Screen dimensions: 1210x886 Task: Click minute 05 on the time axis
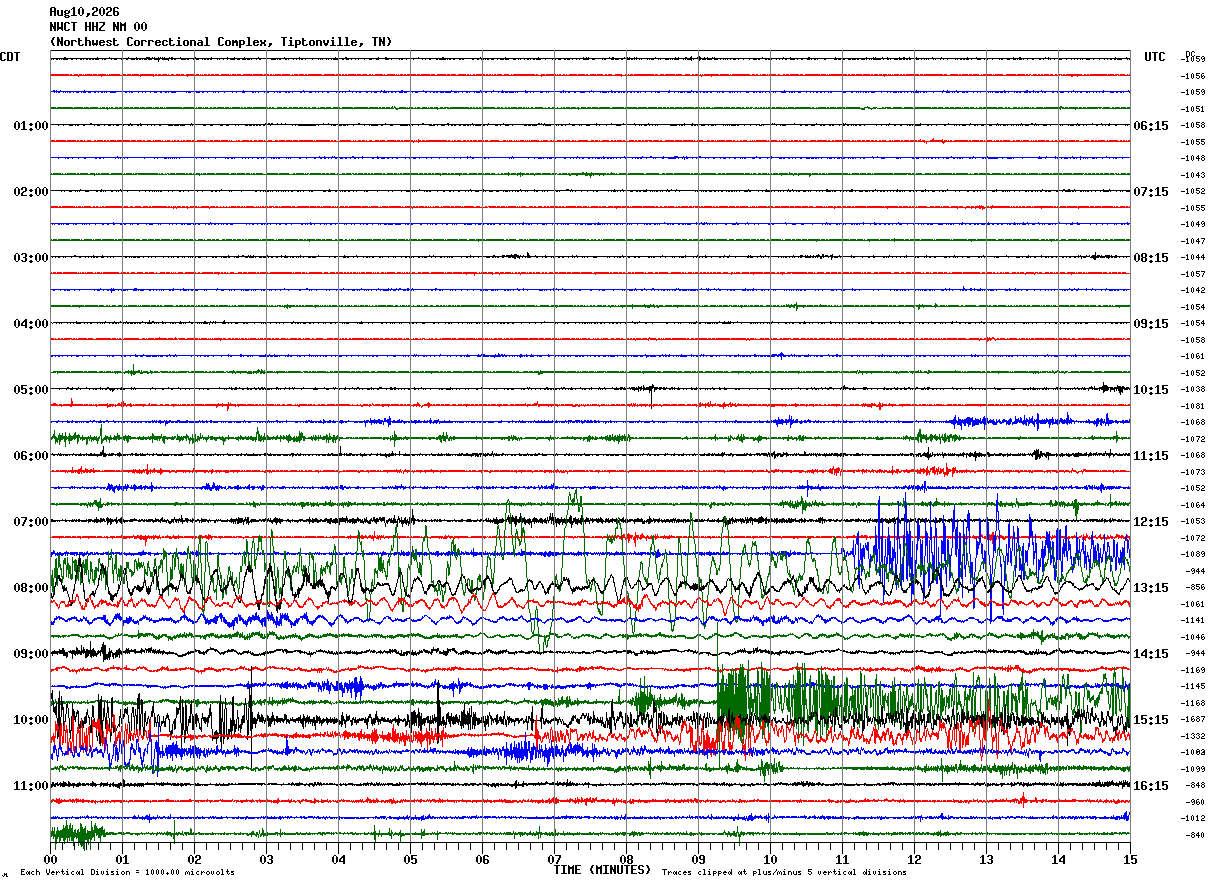410,859
